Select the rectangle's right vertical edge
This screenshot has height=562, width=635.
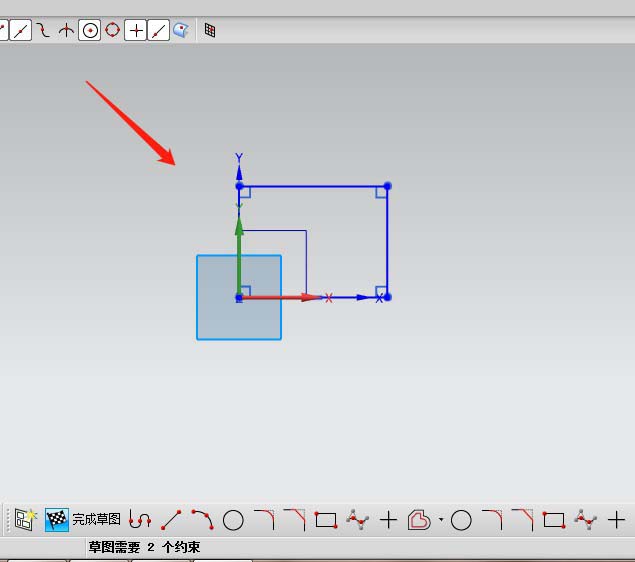(x=388, y=243)
